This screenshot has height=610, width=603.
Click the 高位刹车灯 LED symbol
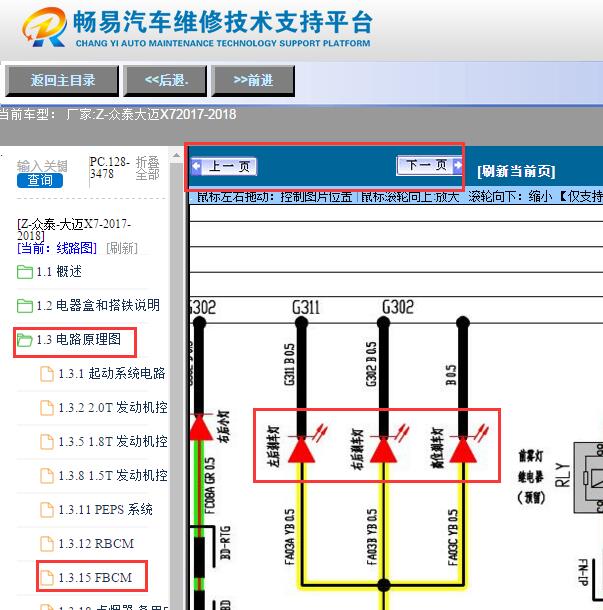[x=463, y=449]
